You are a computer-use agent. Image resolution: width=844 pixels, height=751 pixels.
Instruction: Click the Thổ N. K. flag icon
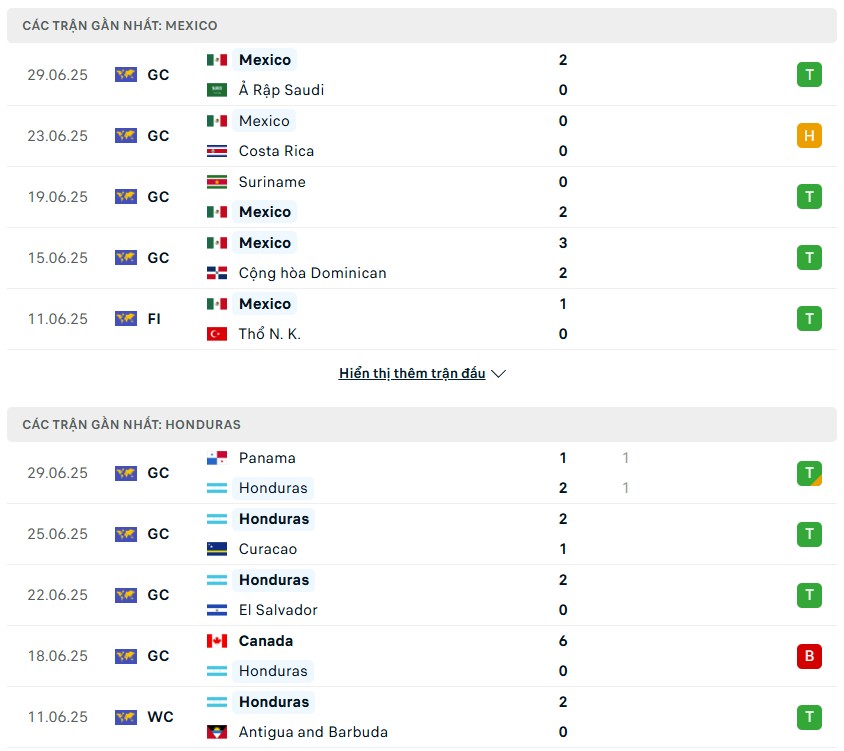216,334
